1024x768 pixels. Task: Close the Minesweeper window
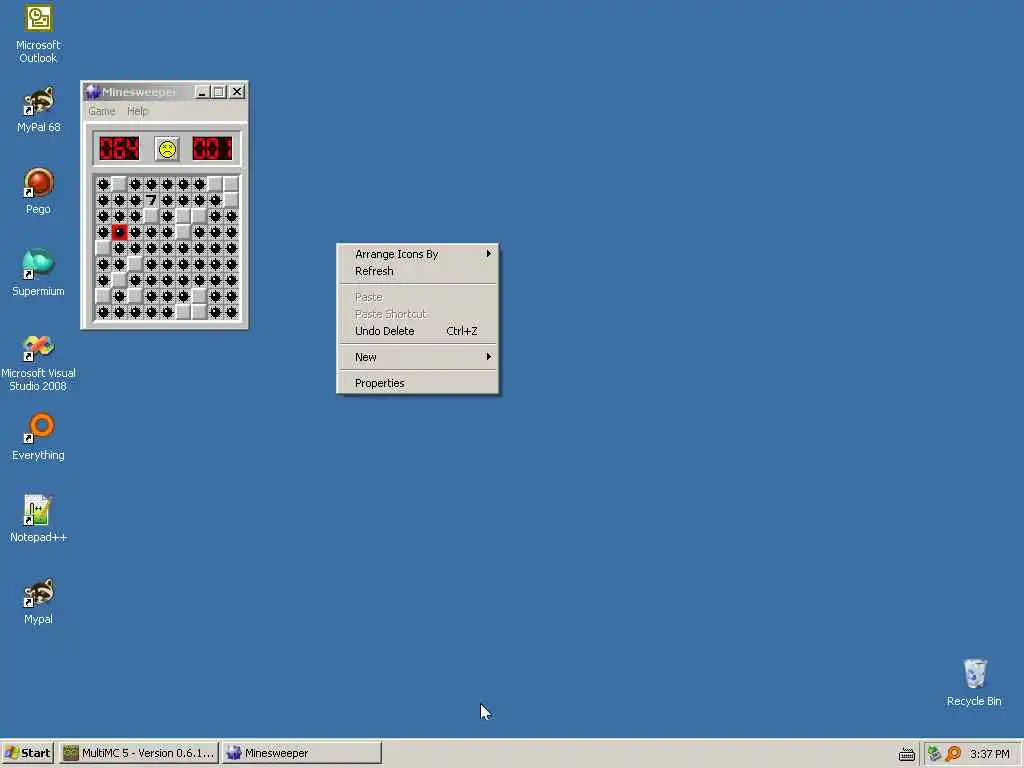pos(237,92)
